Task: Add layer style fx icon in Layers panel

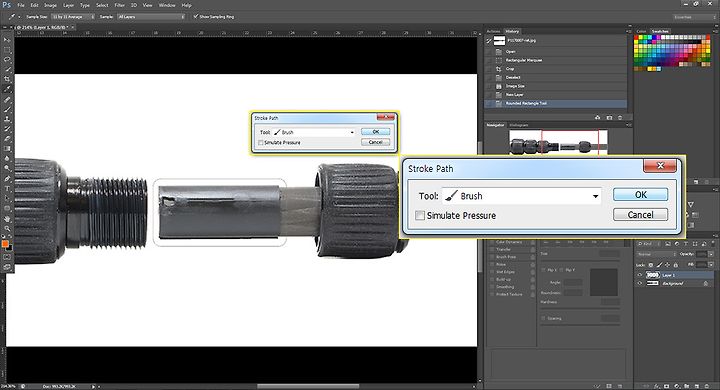Action: [657, 386]
